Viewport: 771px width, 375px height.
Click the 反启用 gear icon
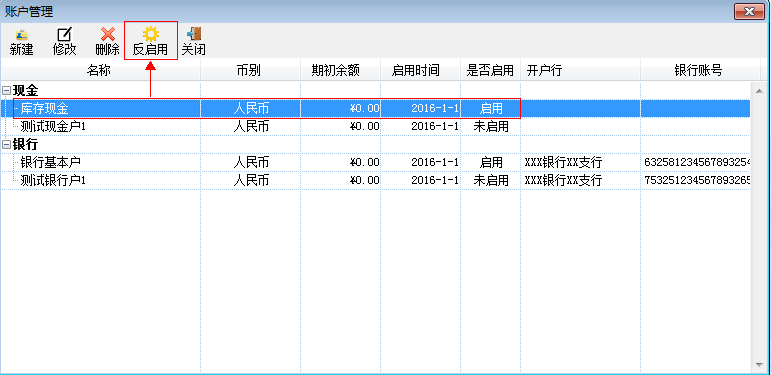point(150,34)
